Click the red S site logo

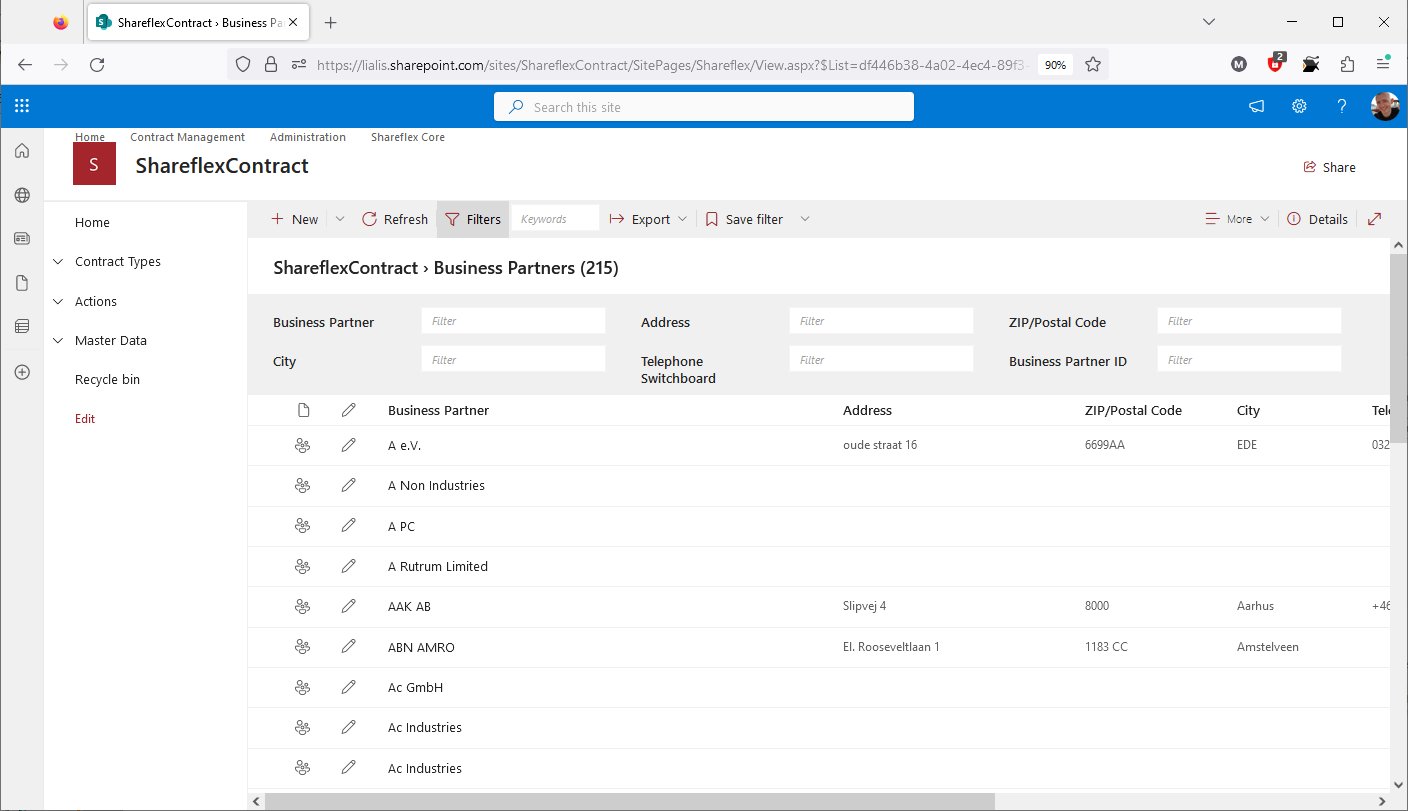[x=94, y=164]
